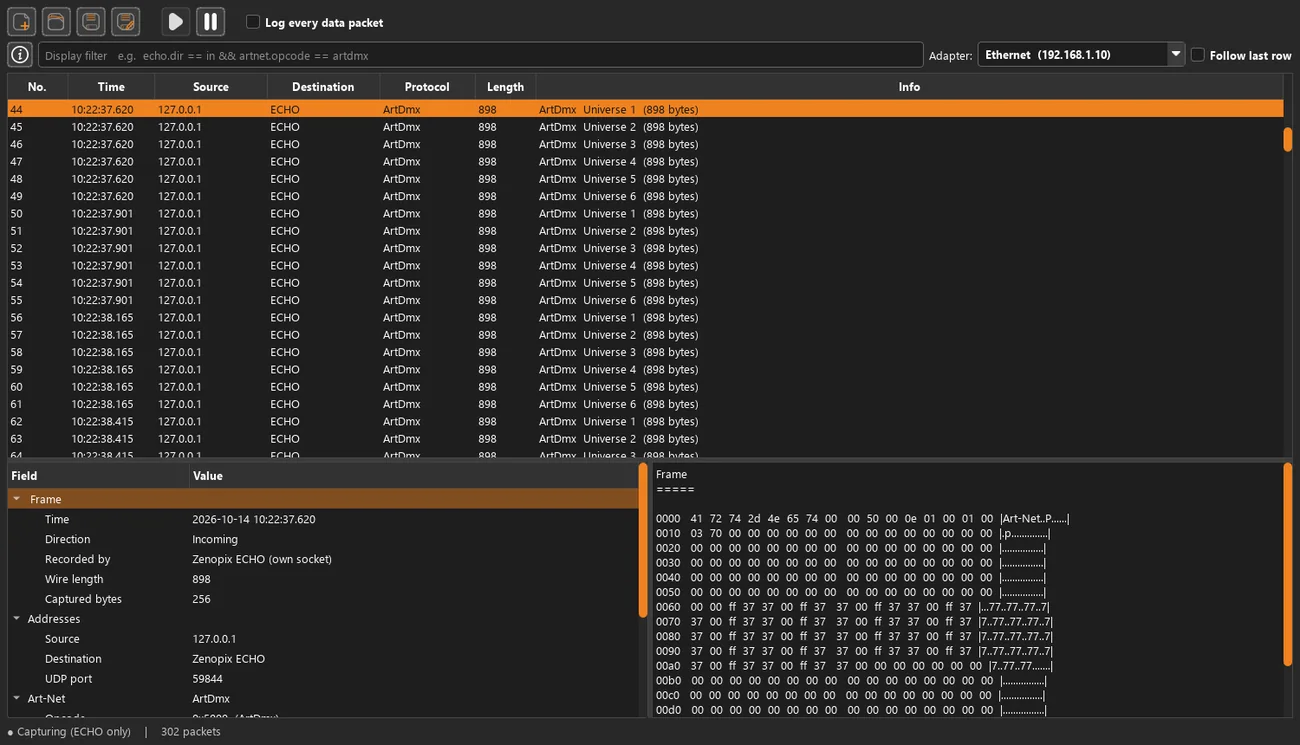Collapse the Frame tree section
The image size is (1300, 745).
(17, 499)
